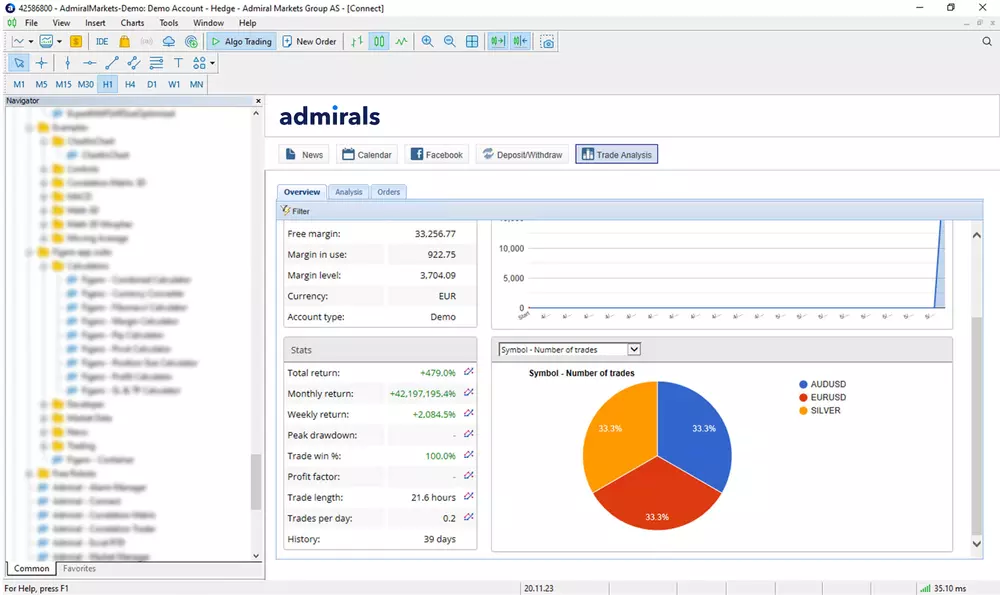
Task: Open the New Order dialog
Action: pos(308,42)
